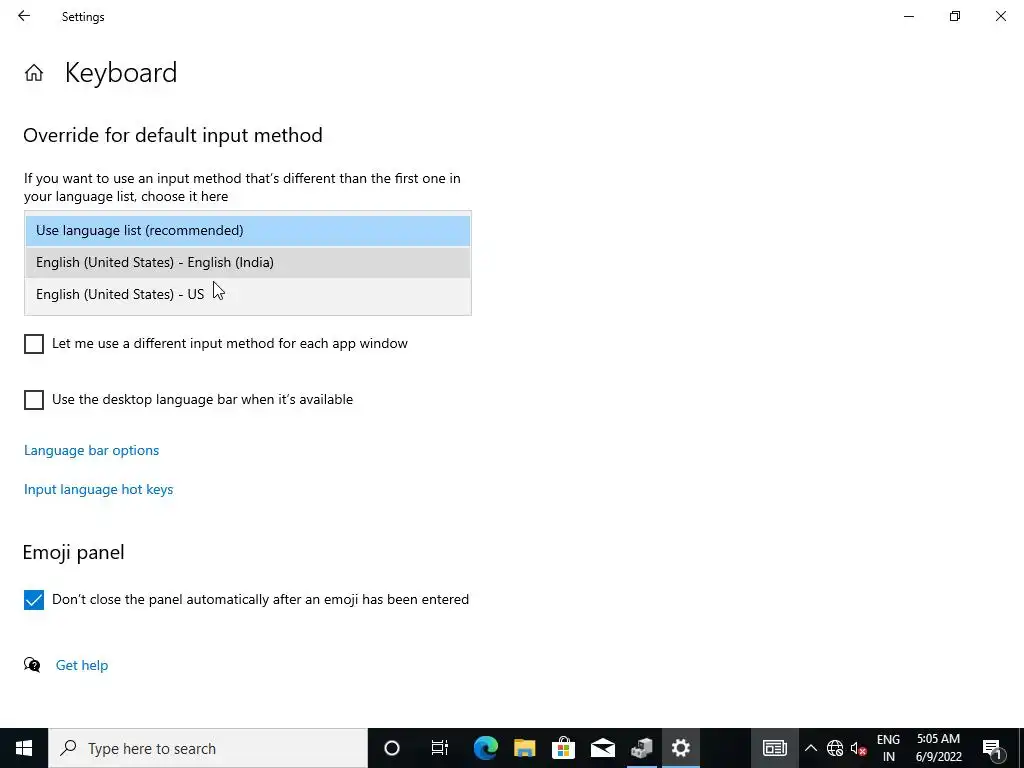Focus the Type here to search box
This screenshot has width=1024, height=768.
coord(208,748)
